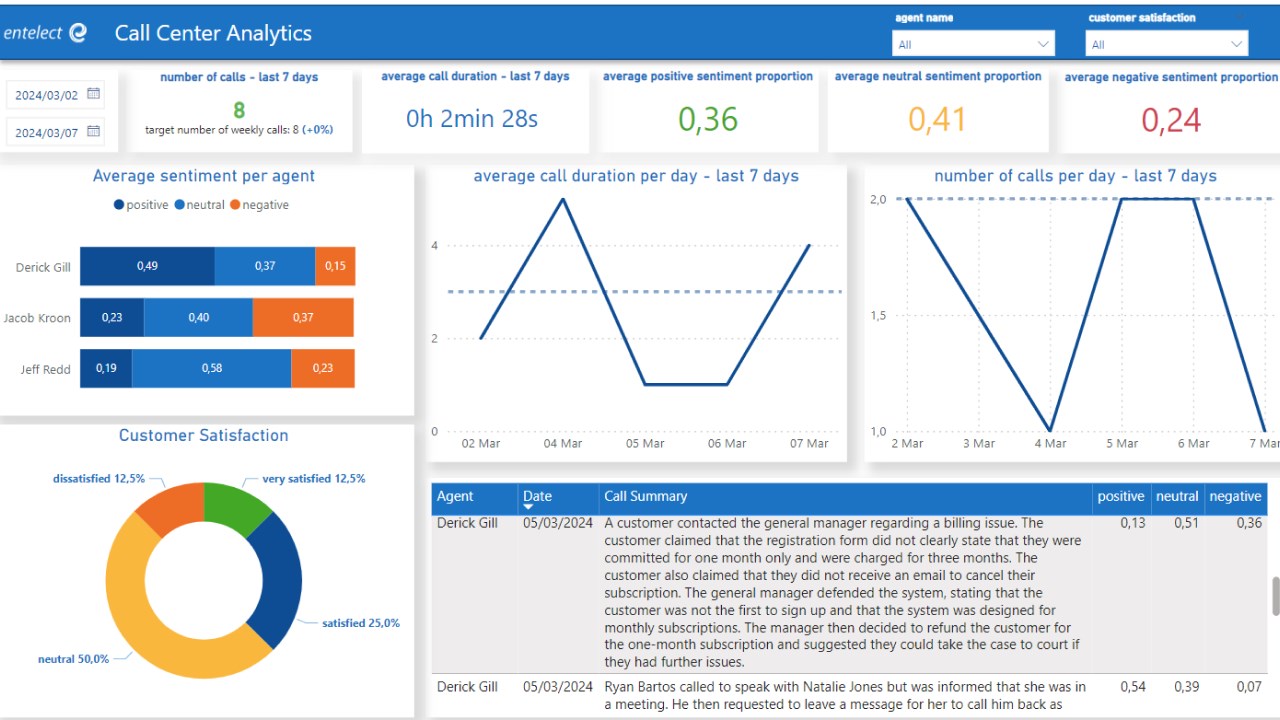Click the 0,07 negative score in second row
Viewport: 1280px width, 720px height.
(x=1249, y=687)
